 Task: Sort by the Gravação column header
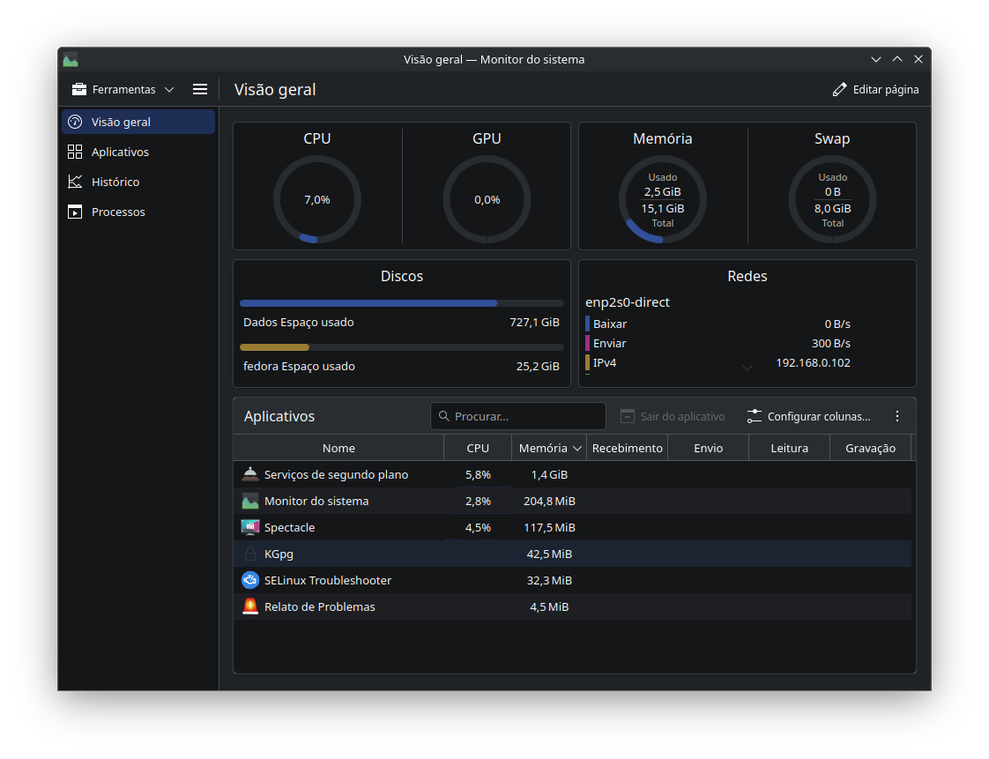click(870, 448)
